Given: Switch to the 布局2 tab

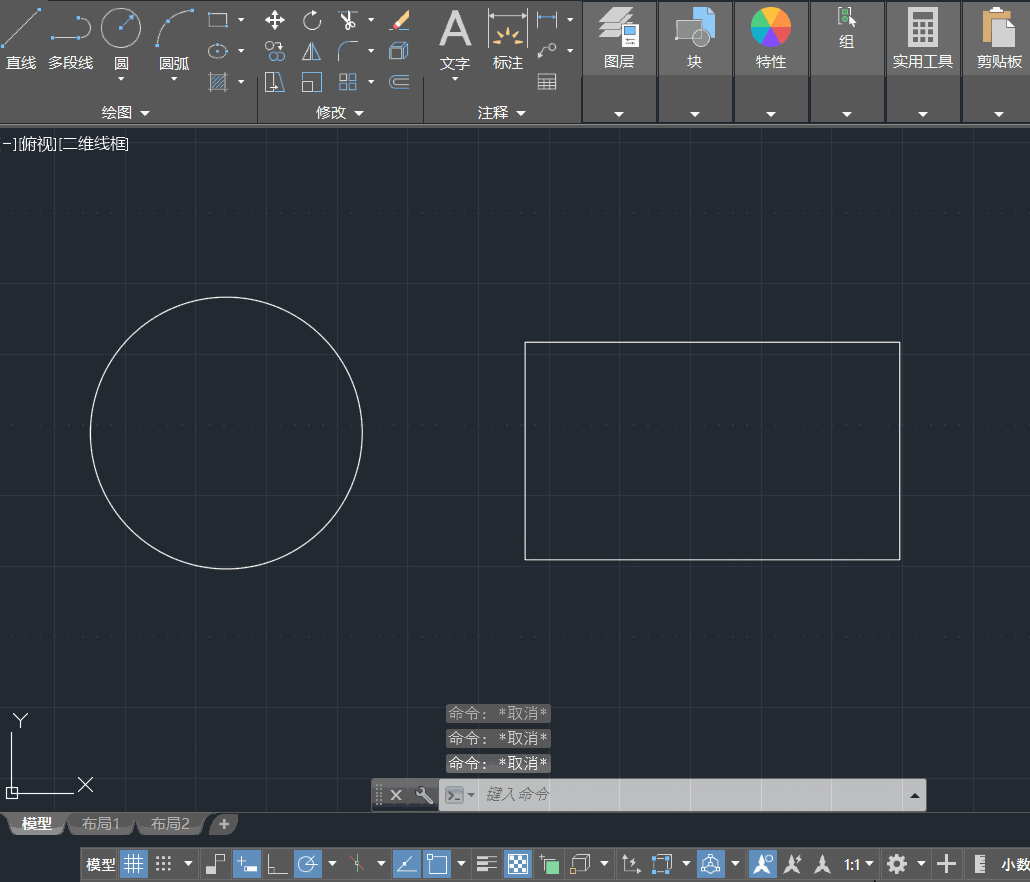Looking at the screenshot, I should (x=170, y=824).
